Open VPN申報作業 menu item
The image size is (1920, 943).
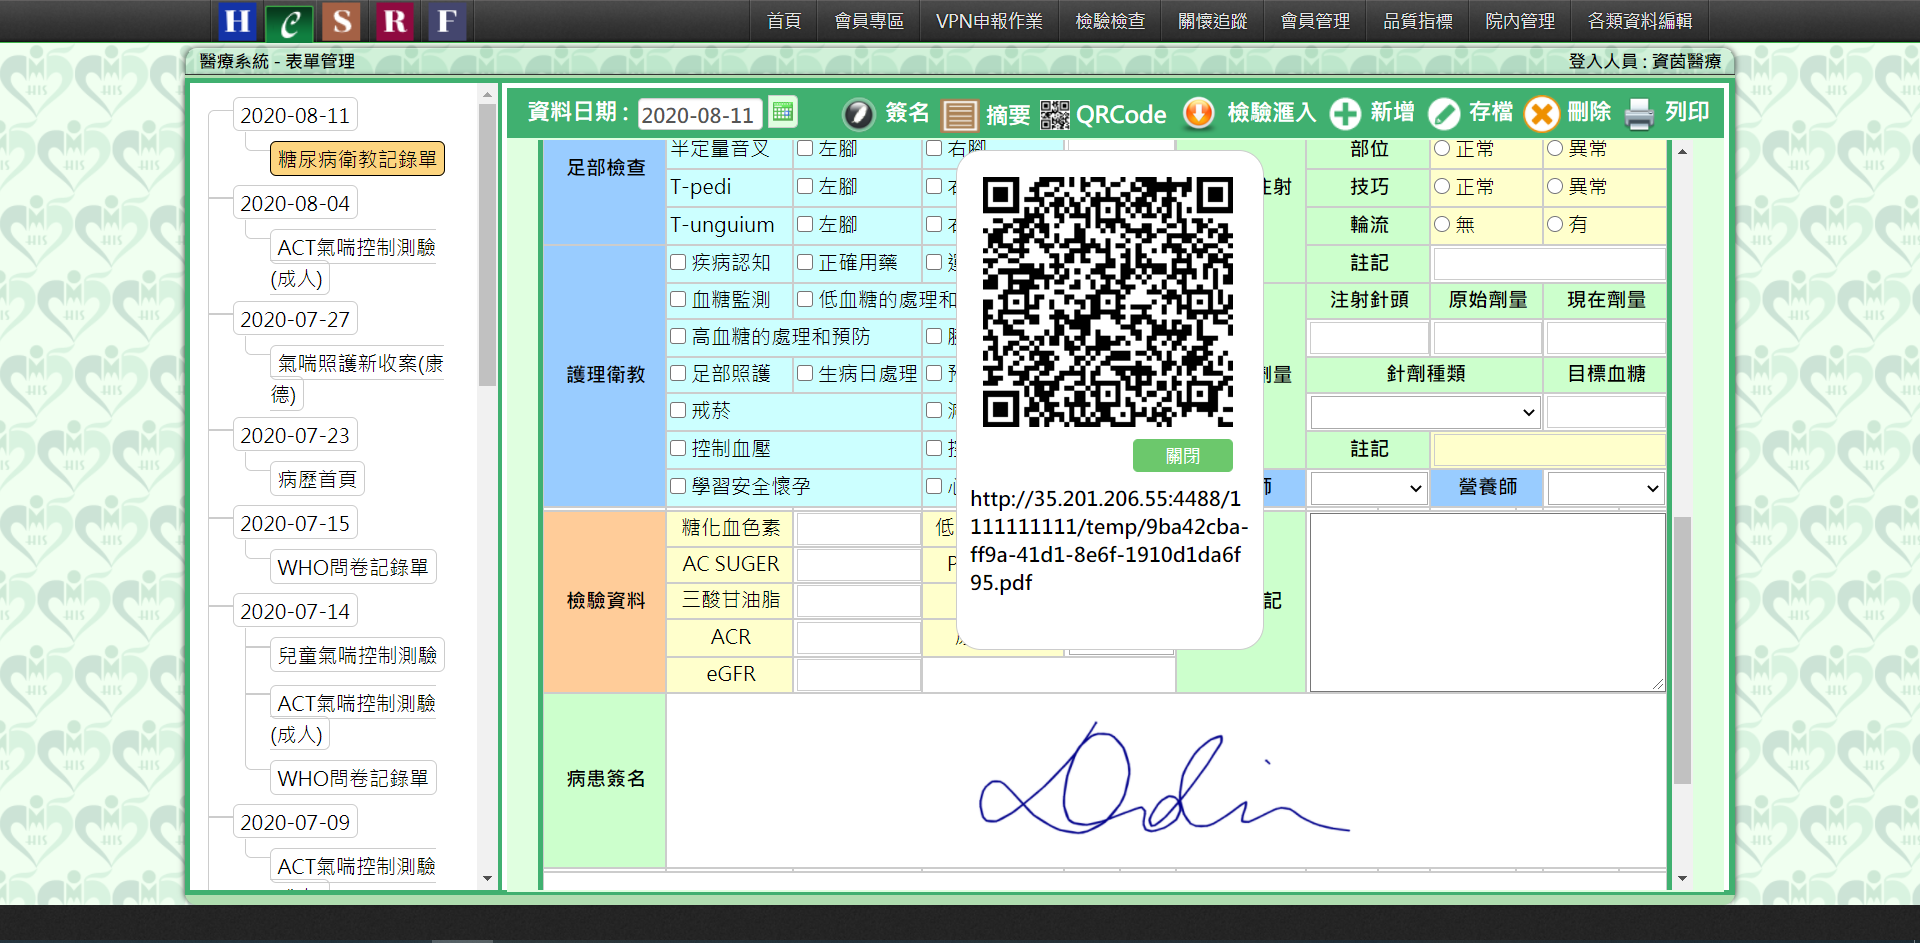(x=989, y=21)
